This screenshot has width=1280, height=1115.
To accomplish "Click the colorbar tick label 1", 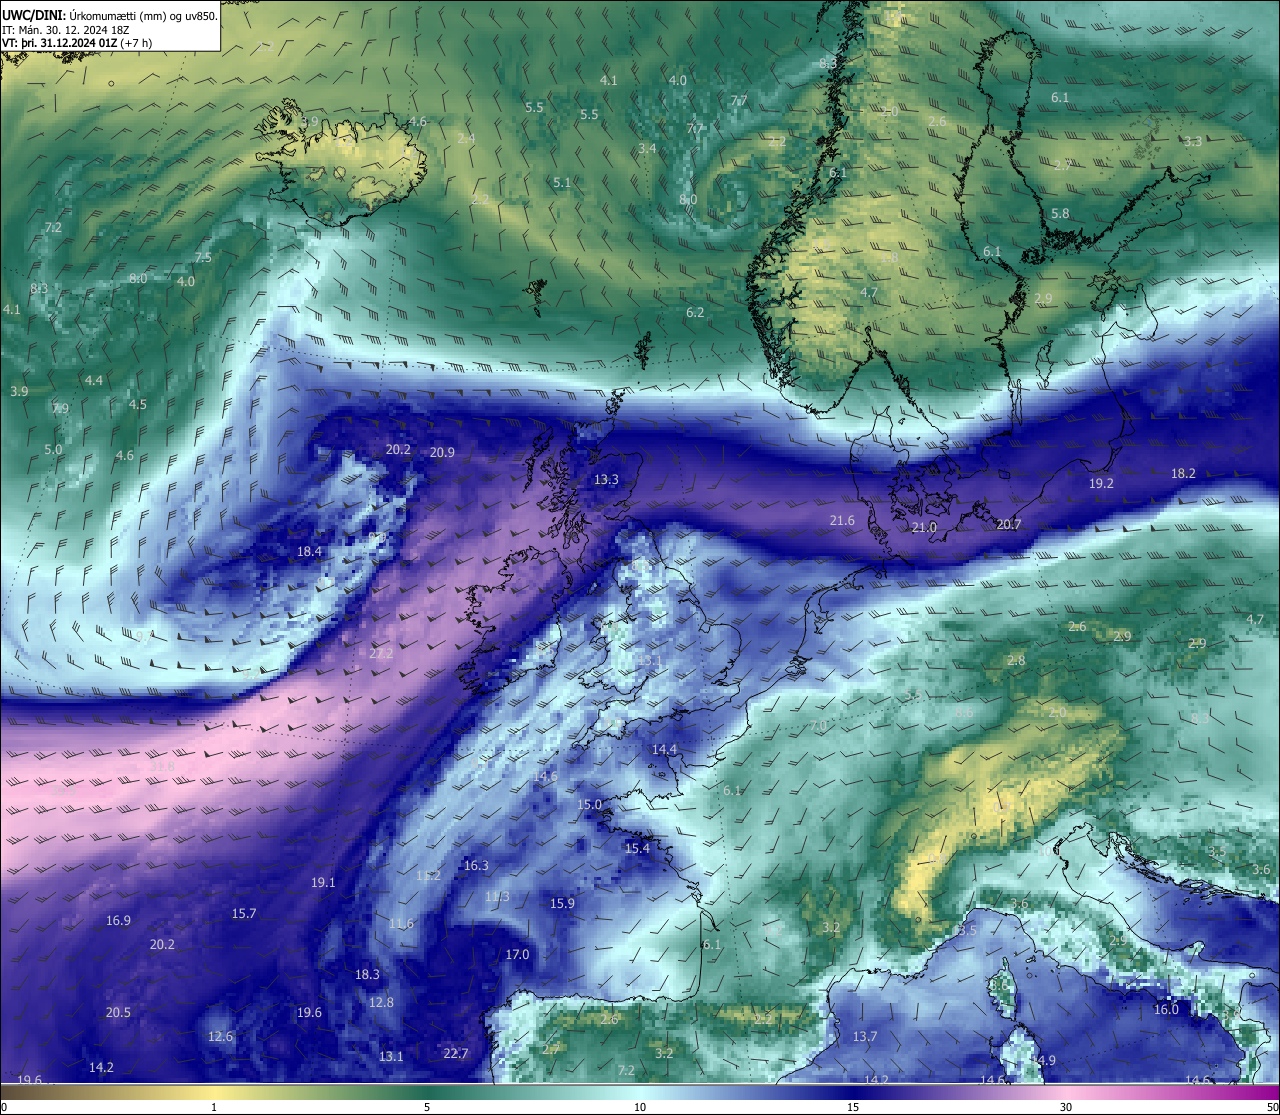I will [214, 1107].
